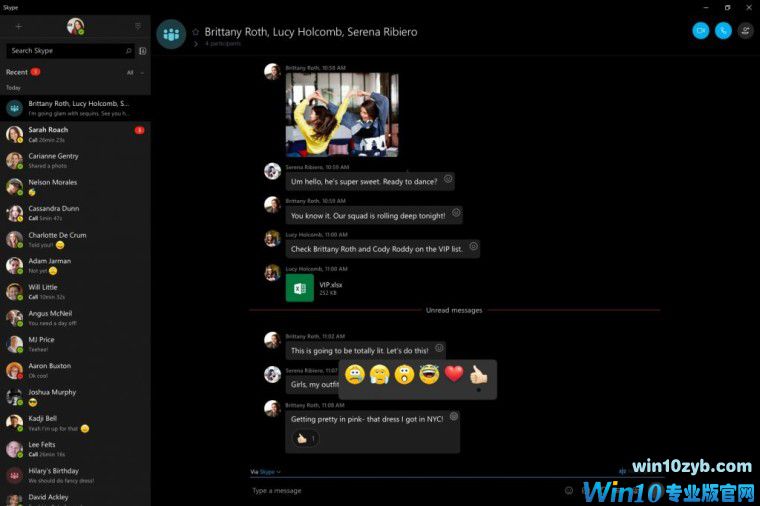Open the Adam Jarman conversation

click(75, 266)
